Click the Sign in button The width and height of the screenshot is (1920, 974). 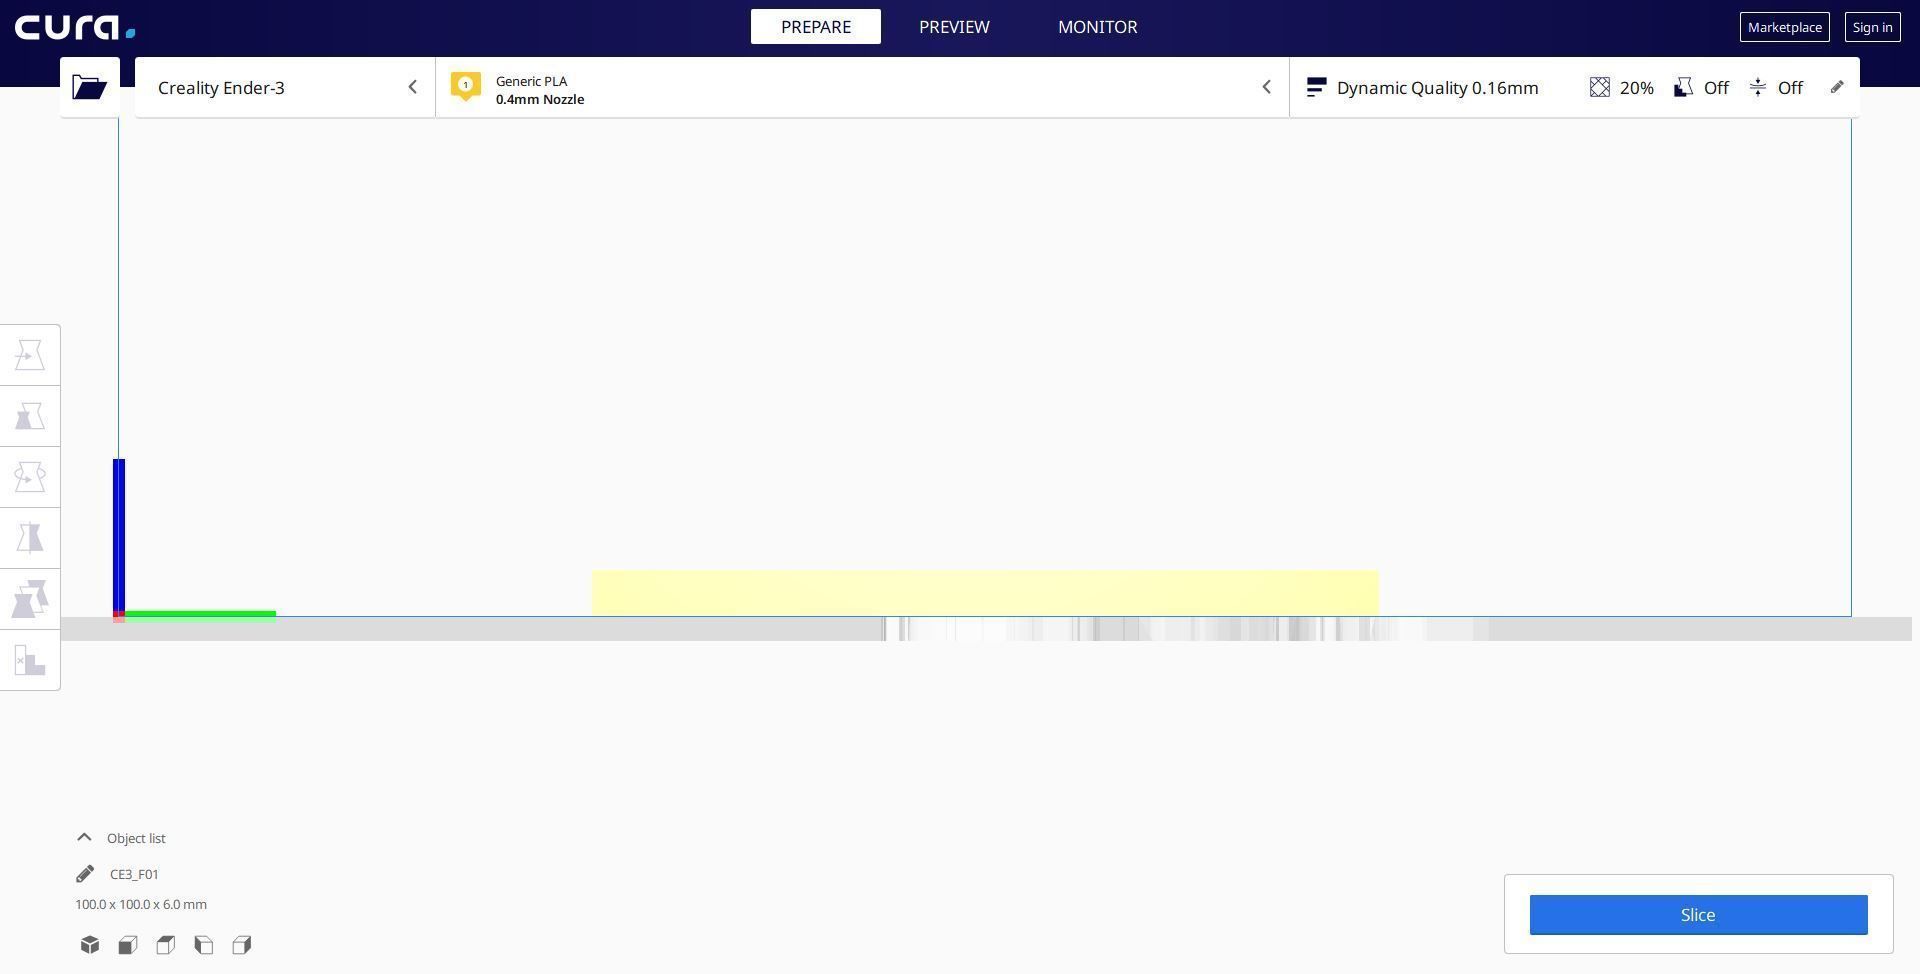1873,27
